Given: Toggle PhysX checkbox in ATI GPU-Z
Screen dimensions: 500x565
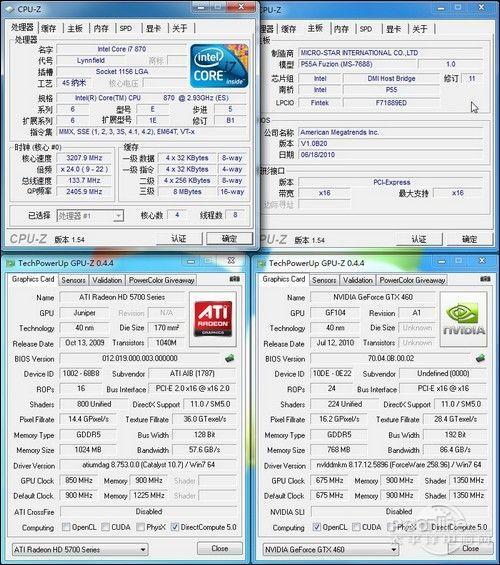Looking at the screenshot, I should pyautogui.click(x=140, y=527).
